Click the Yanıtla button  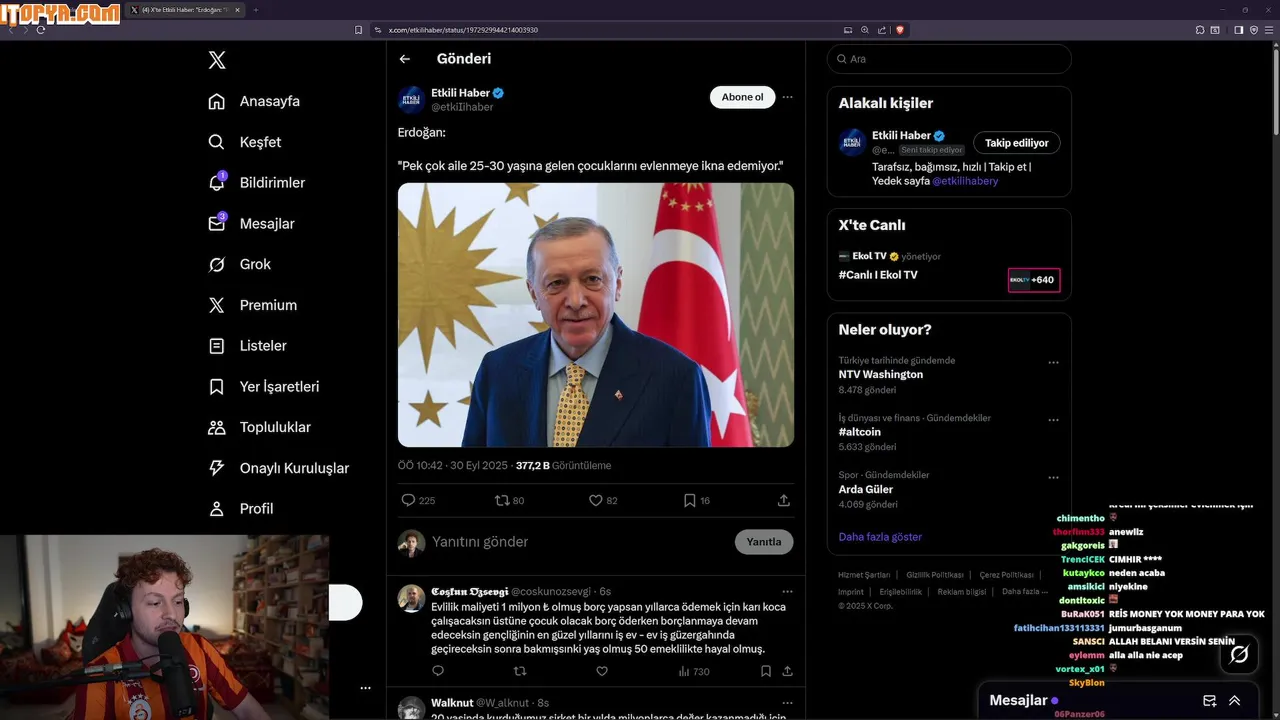coord(764,542)
